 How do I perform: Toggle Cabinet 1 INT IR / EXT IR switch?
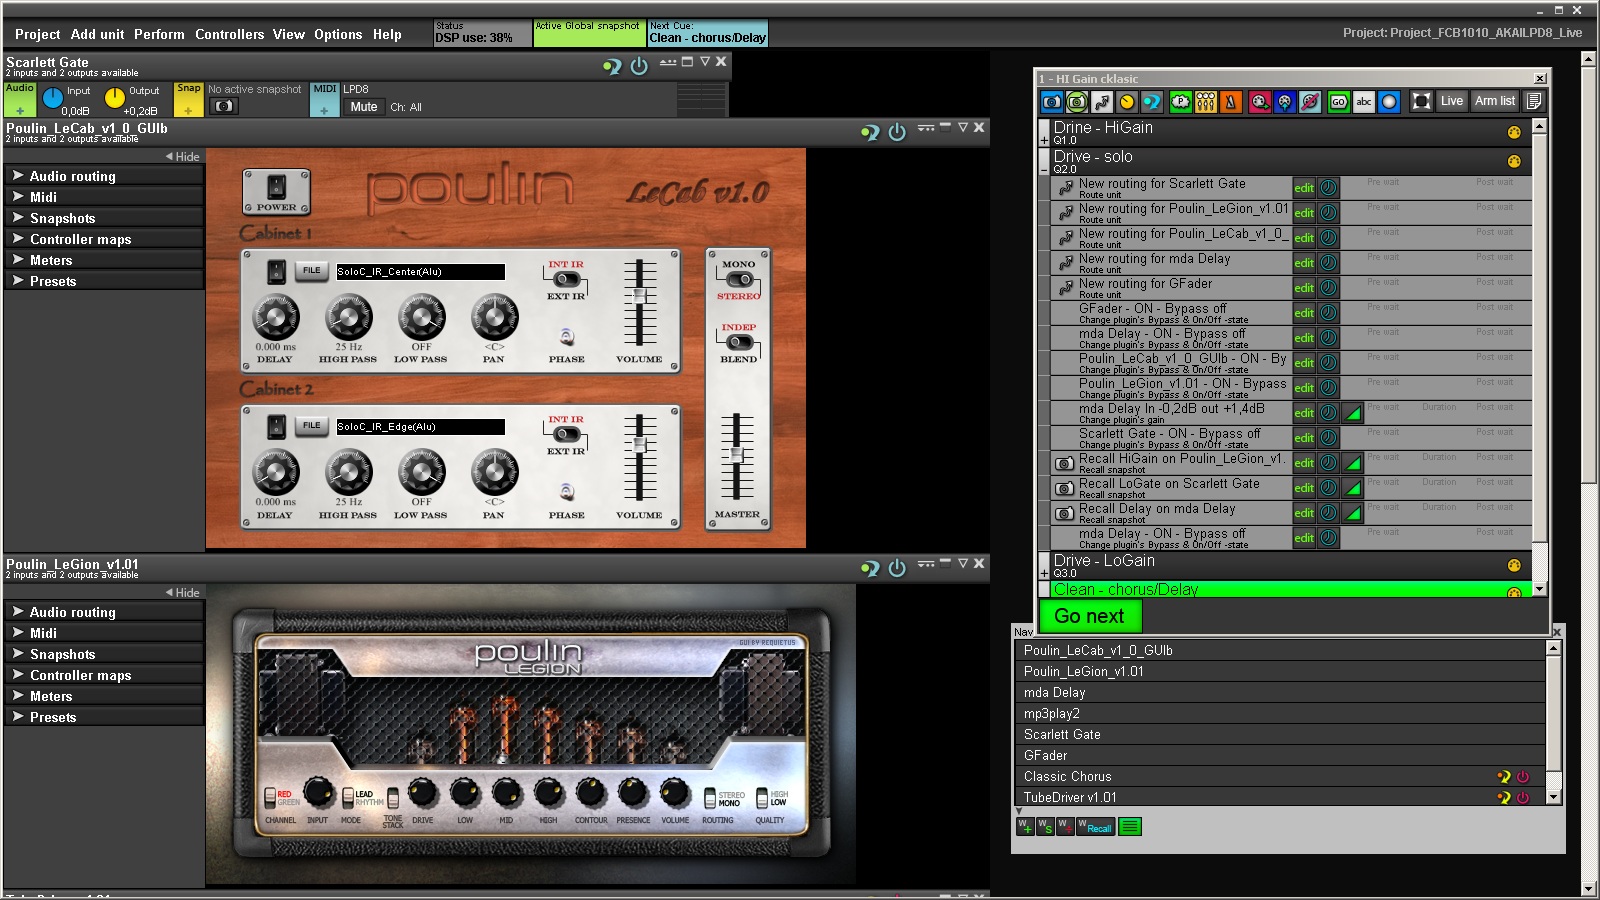[x=566, y=280]
